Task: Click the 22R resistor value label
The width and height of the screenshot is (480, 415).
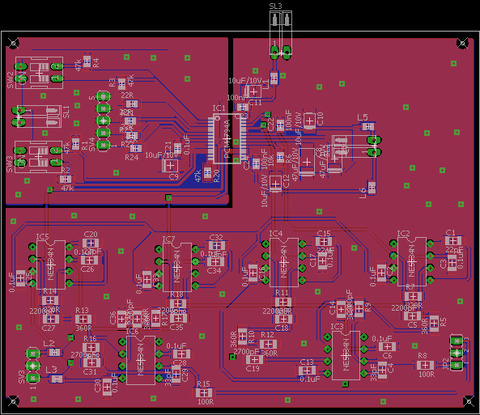Action: (127, 96)
